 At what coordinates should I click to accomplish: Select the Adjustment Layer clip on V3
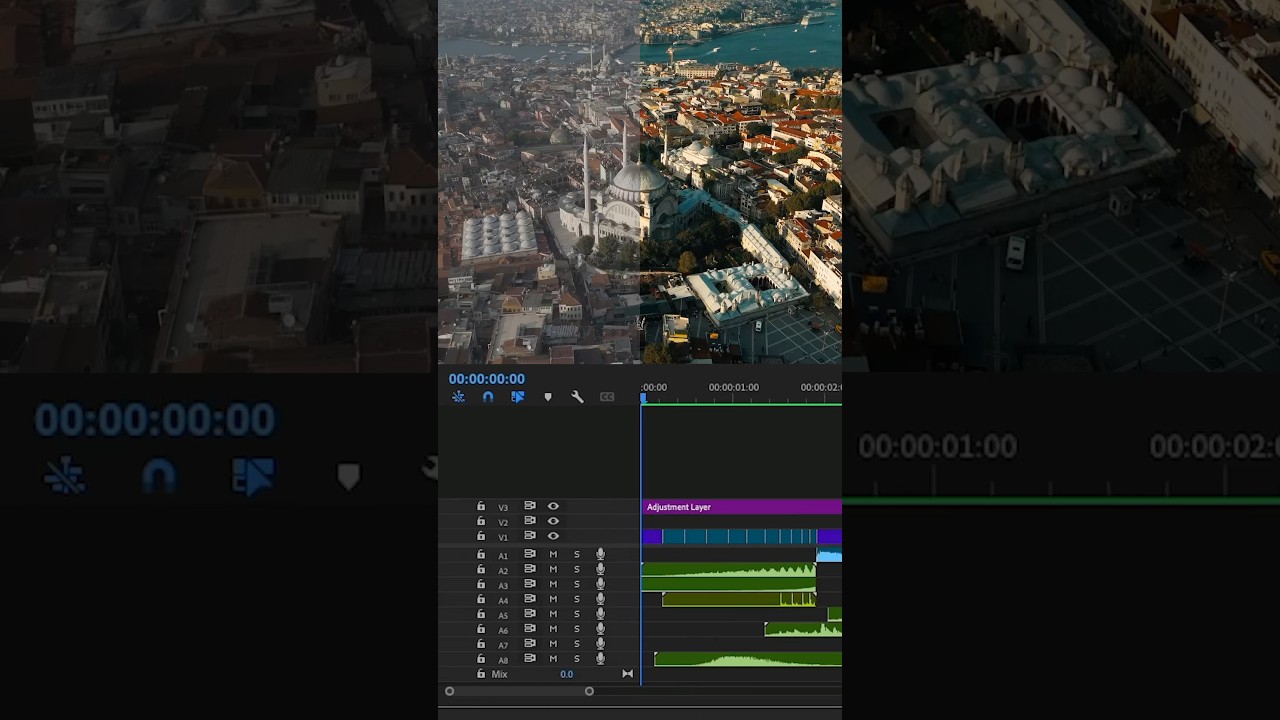point(741,507)
